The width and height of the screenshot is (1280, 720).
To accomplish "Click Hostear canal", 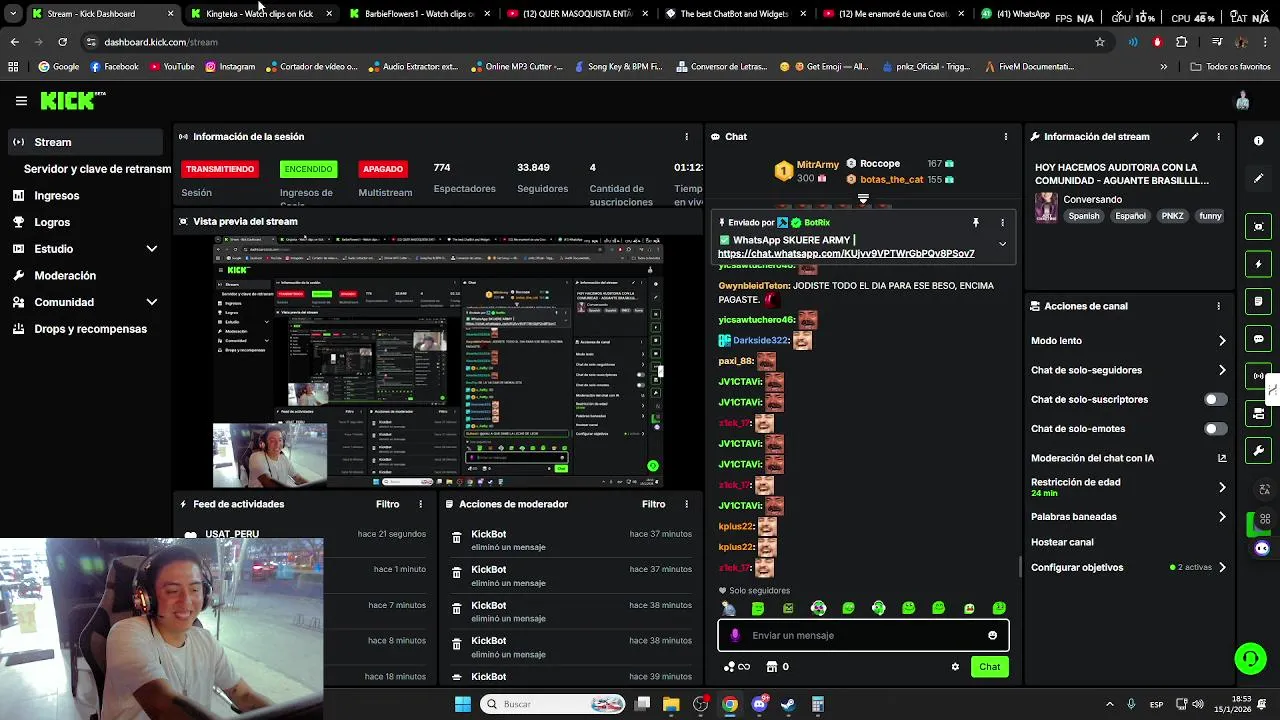I will (1062, 542).
